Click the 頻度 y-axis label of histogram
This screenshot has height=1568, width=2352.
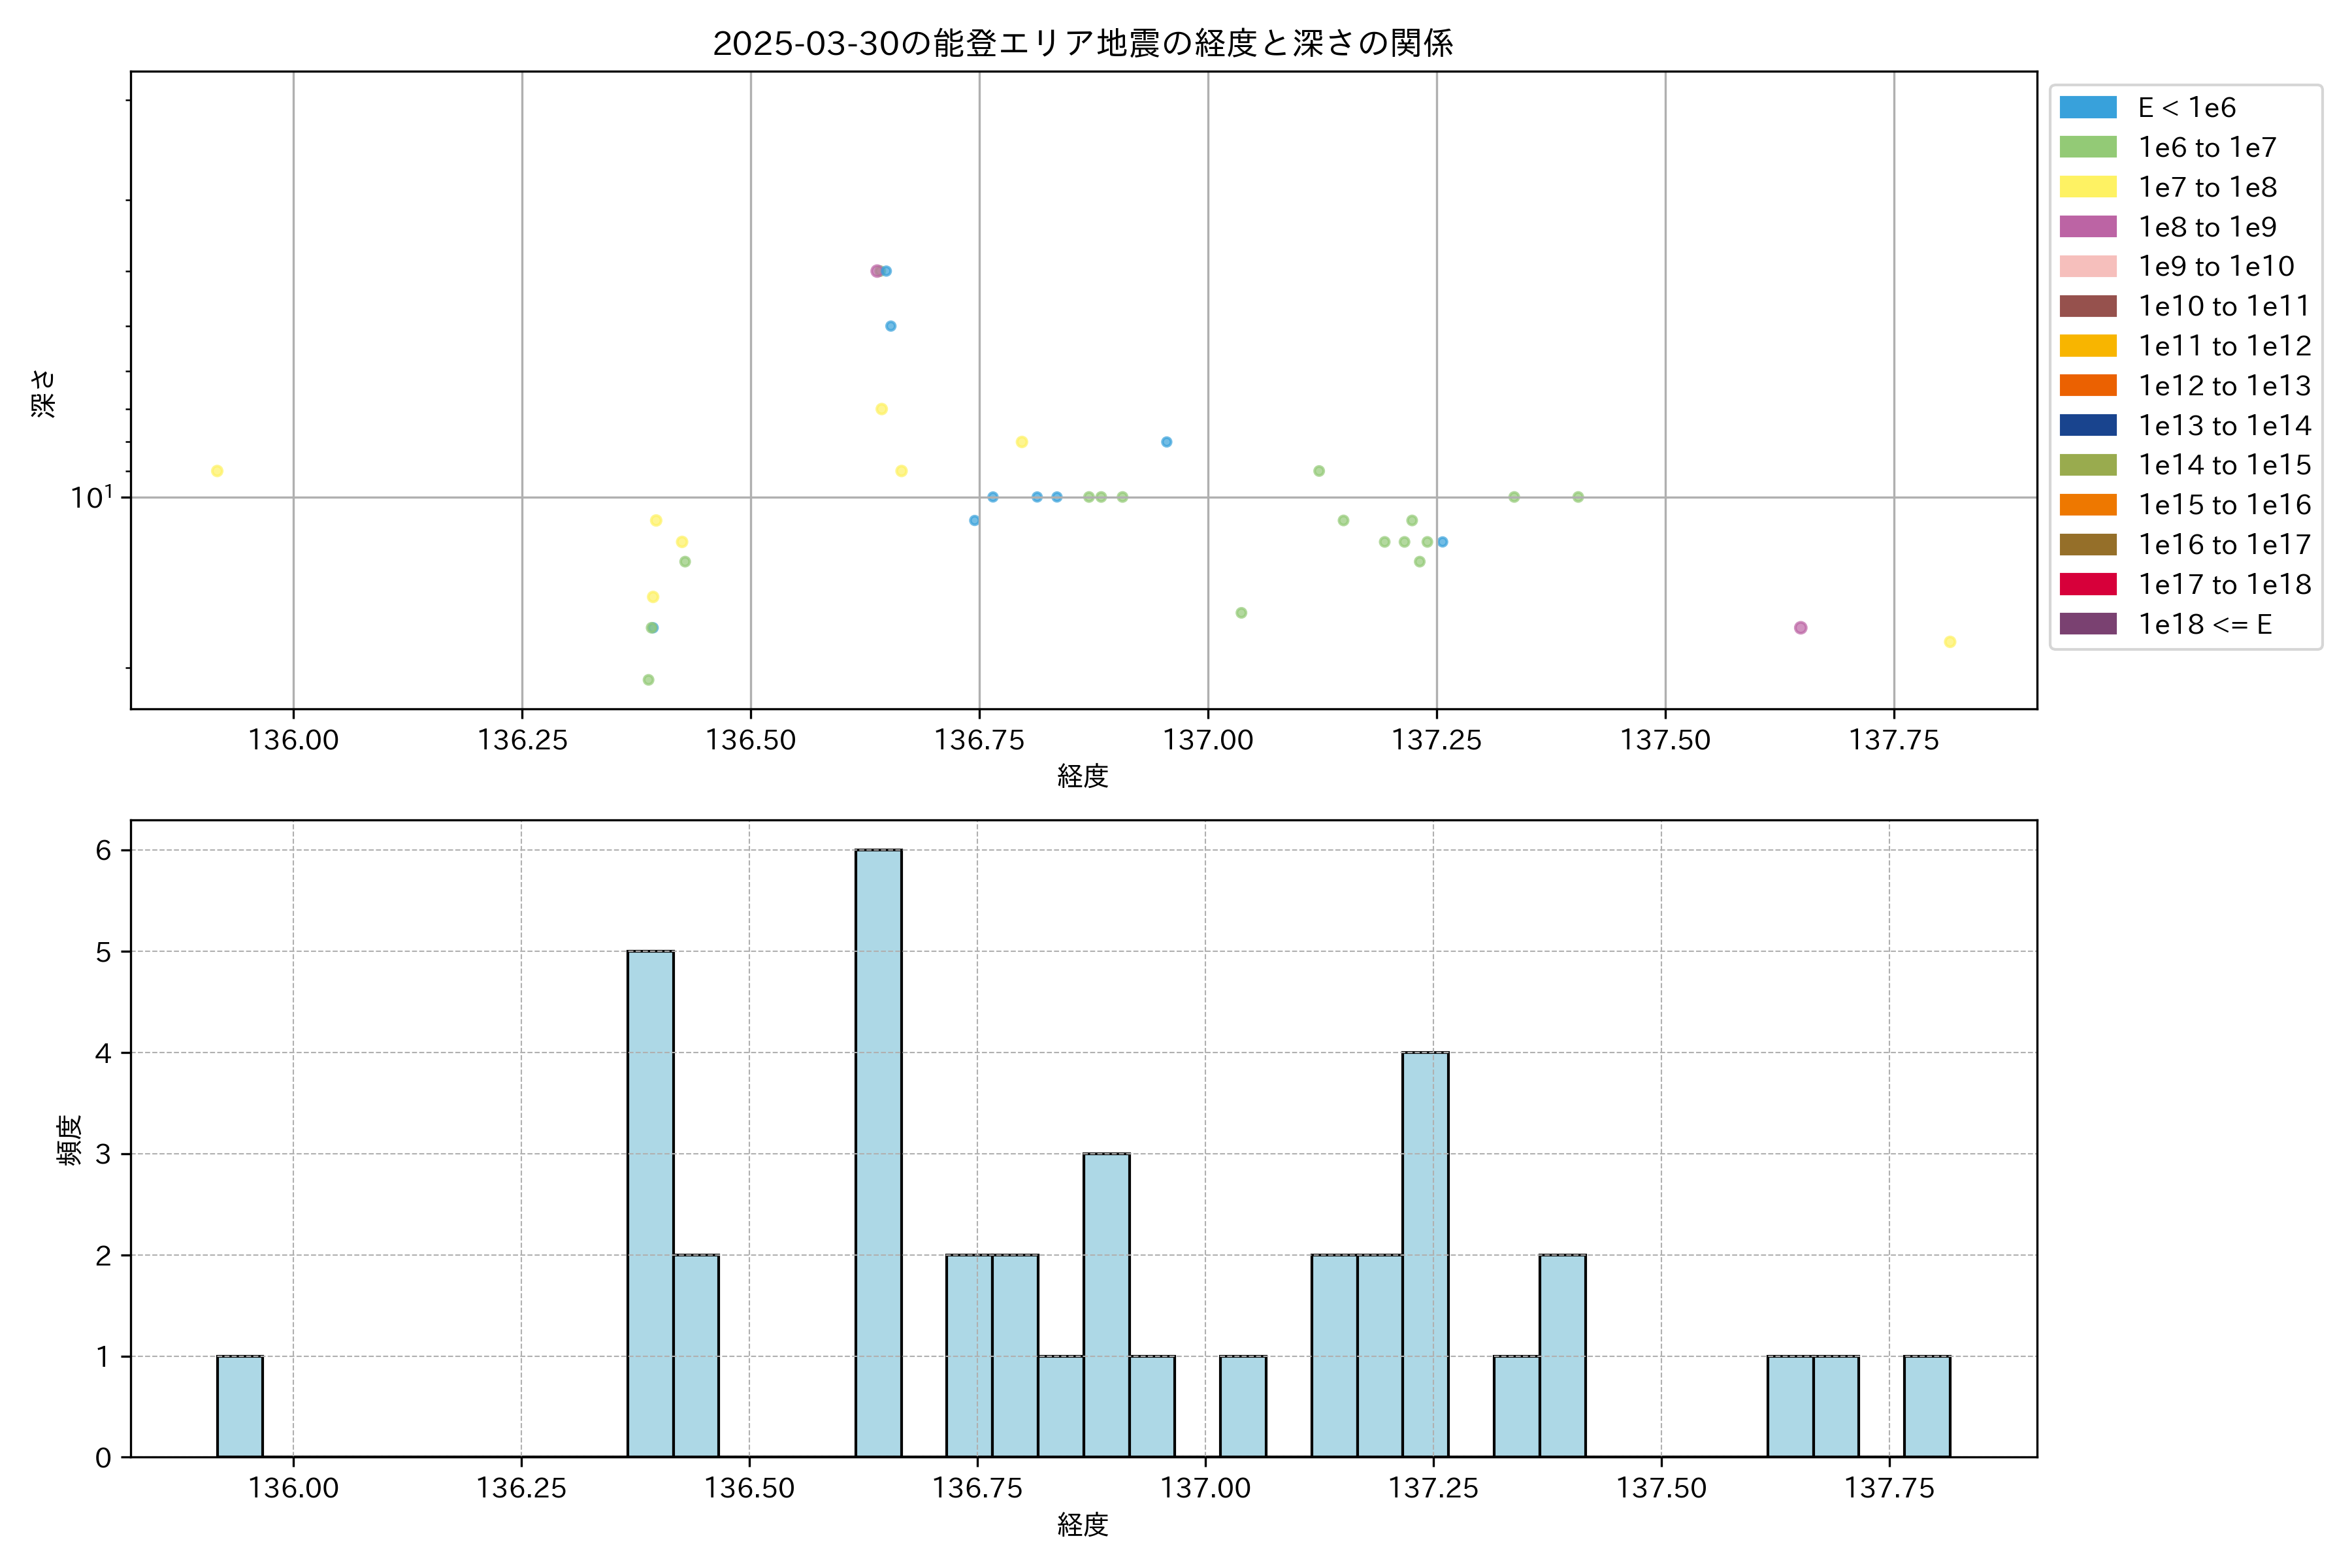click(x=69, y=1140)
